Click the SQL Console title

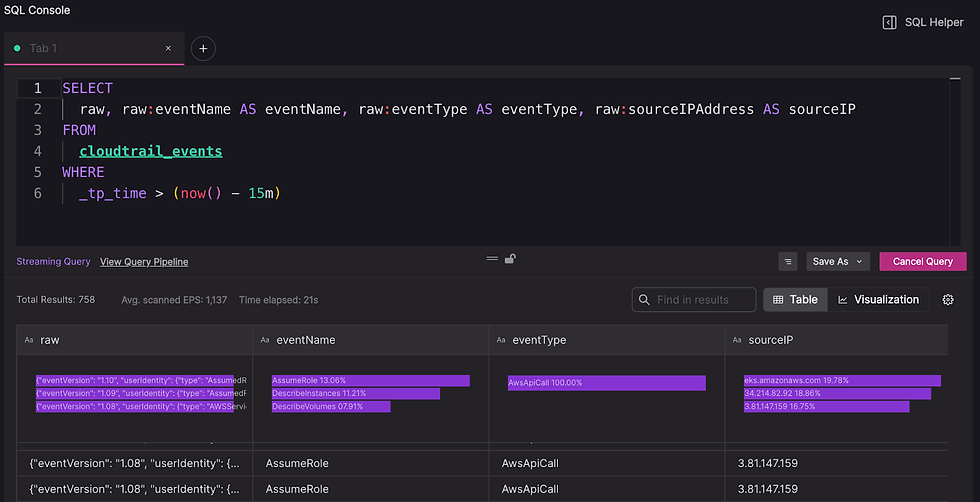[x=37, y=10]
